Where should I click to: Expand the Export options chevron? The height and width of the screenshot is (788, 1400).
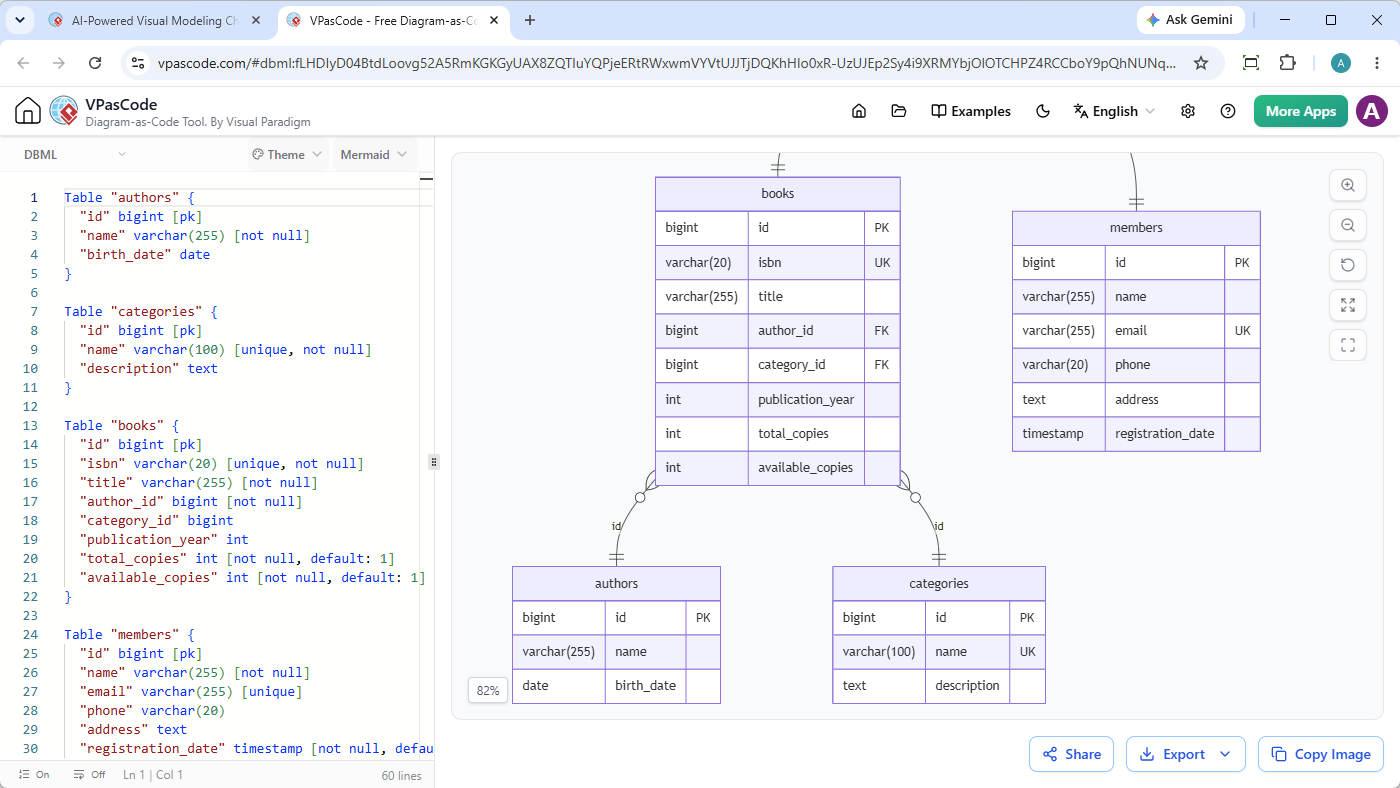[1226, 754]
